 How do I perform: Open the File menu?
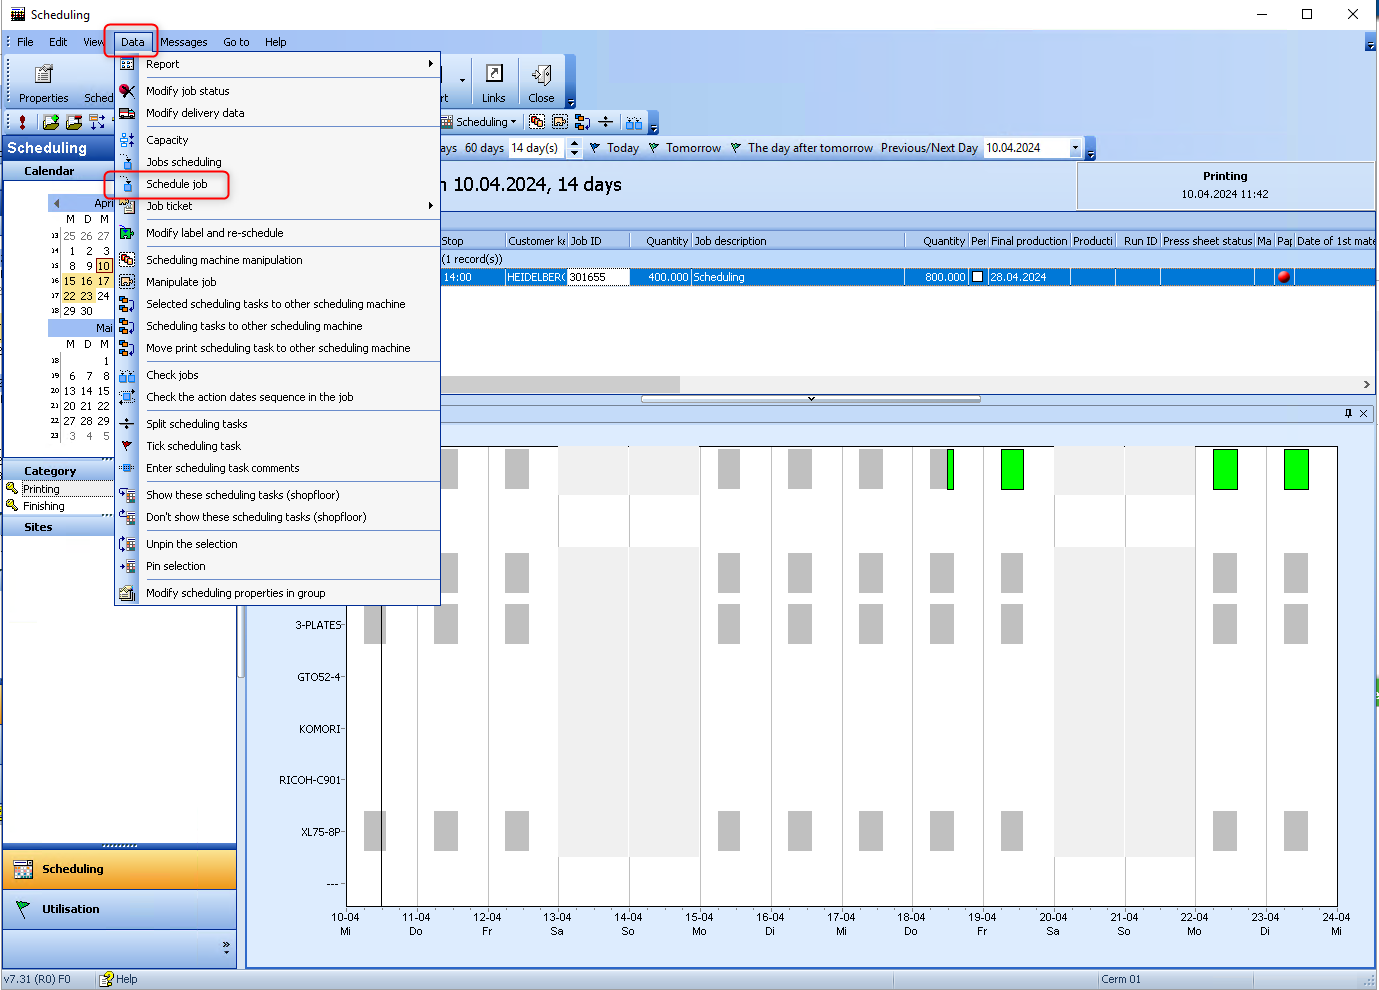click(25, 42)
